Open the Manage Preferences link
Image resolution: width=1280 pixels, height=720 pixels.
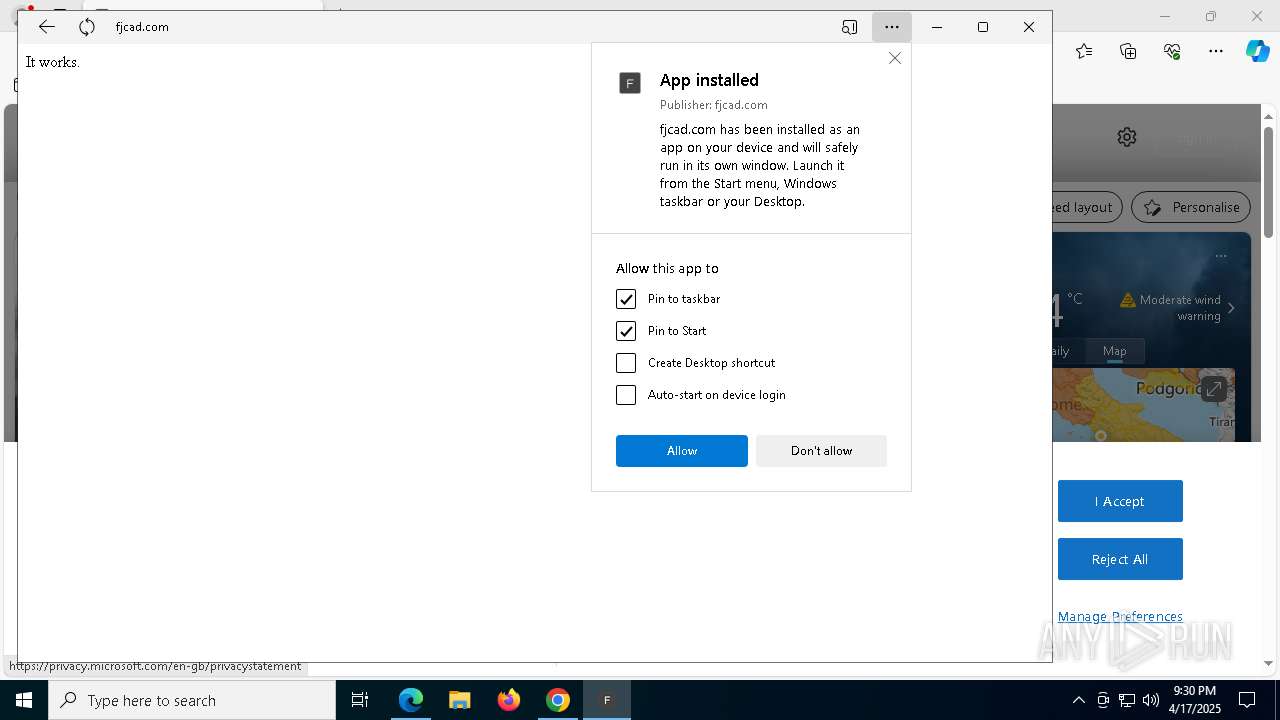click(x=1120, y=616)
